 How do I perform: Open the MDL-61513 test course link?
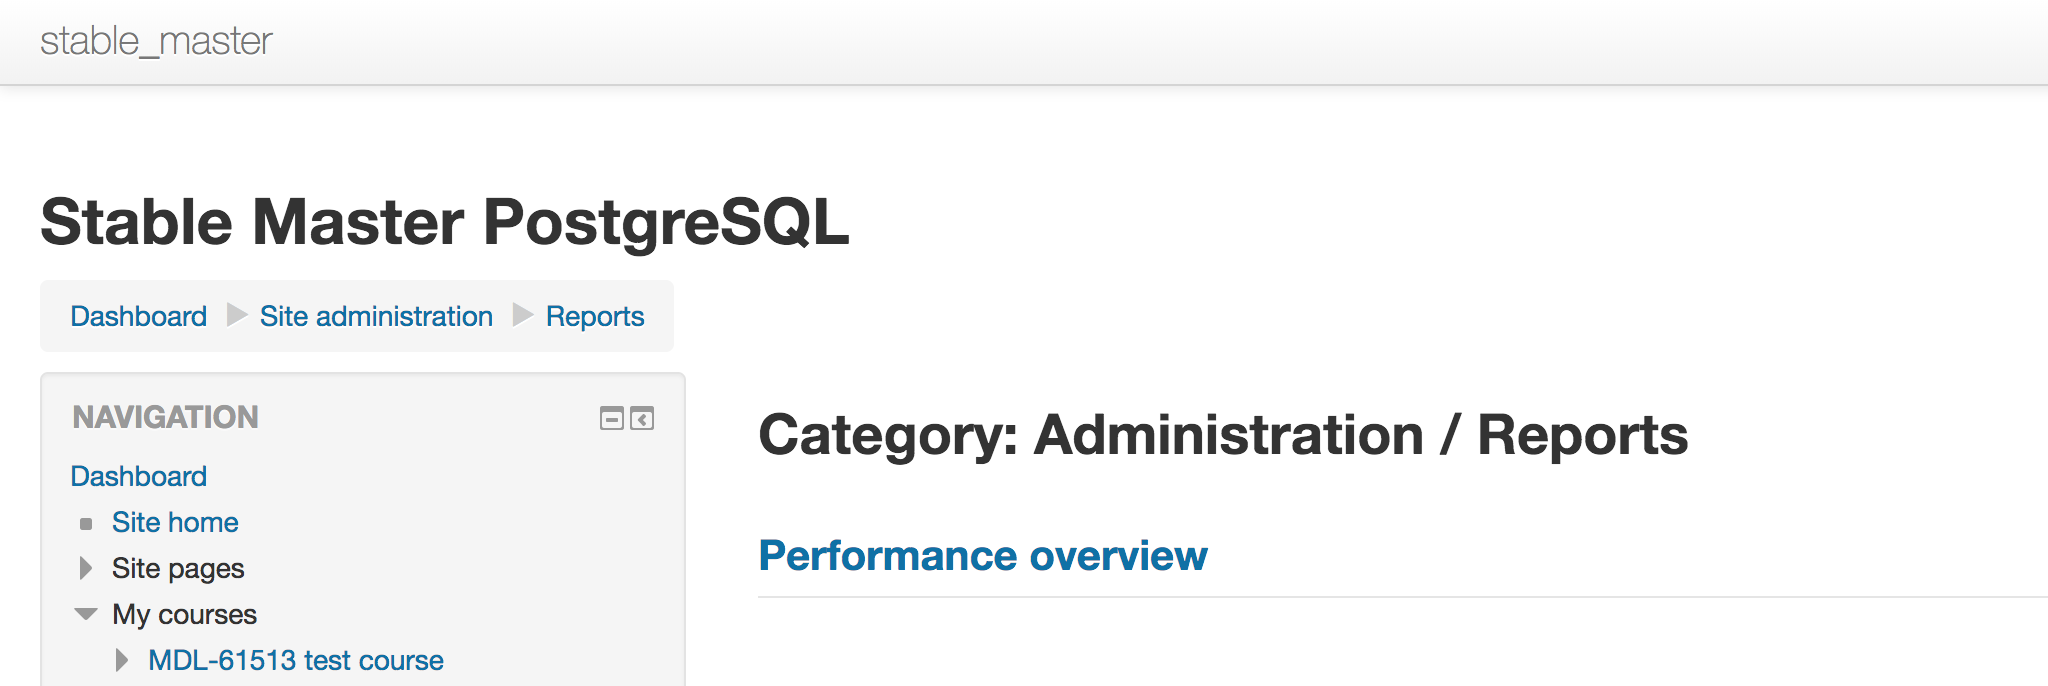296,660
